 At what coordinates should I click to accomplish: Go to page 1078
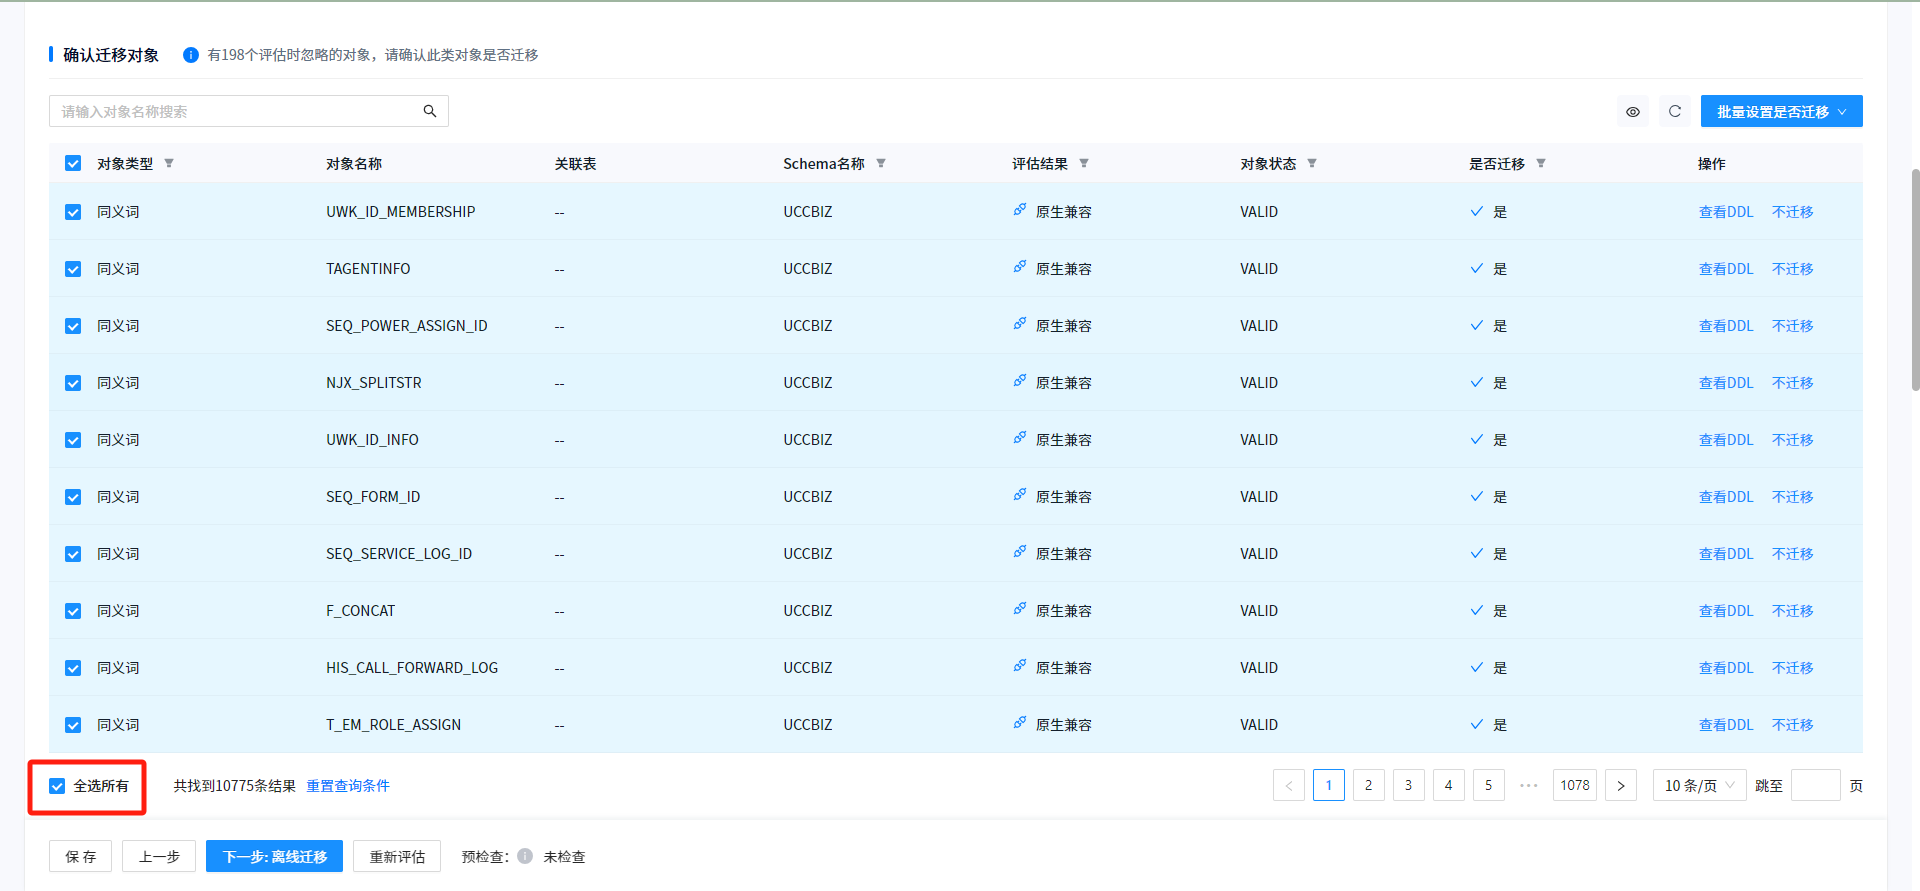click(1575, 785)
